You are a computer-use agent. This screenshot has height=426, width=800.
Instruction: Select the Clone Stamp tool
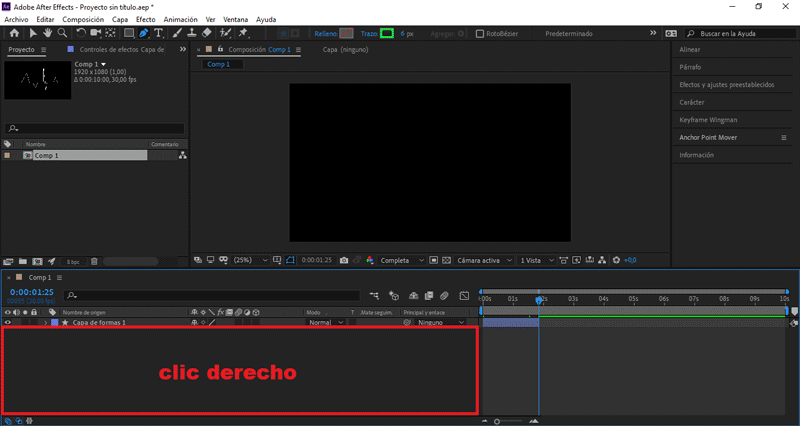click(x=192, y=33)
